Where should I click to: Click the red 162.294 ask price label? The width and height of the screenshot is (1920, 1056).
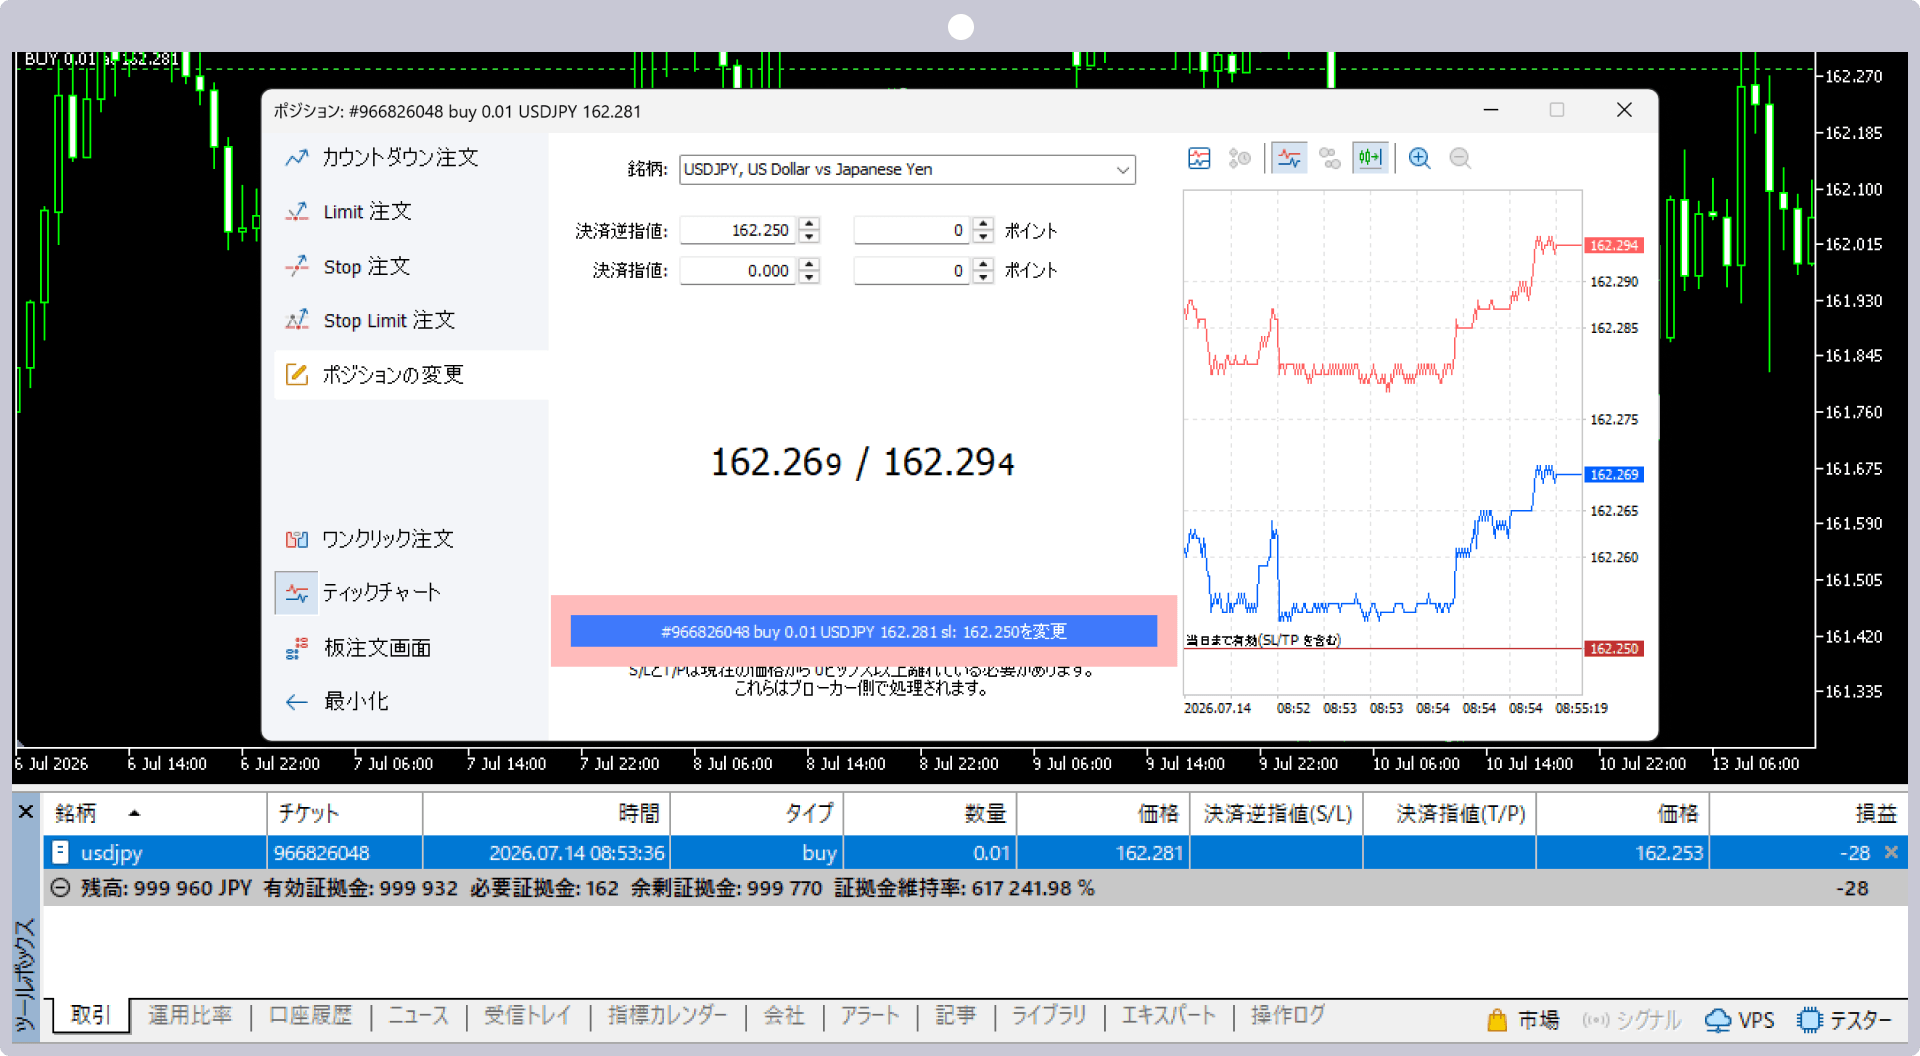click(1614, 246)
